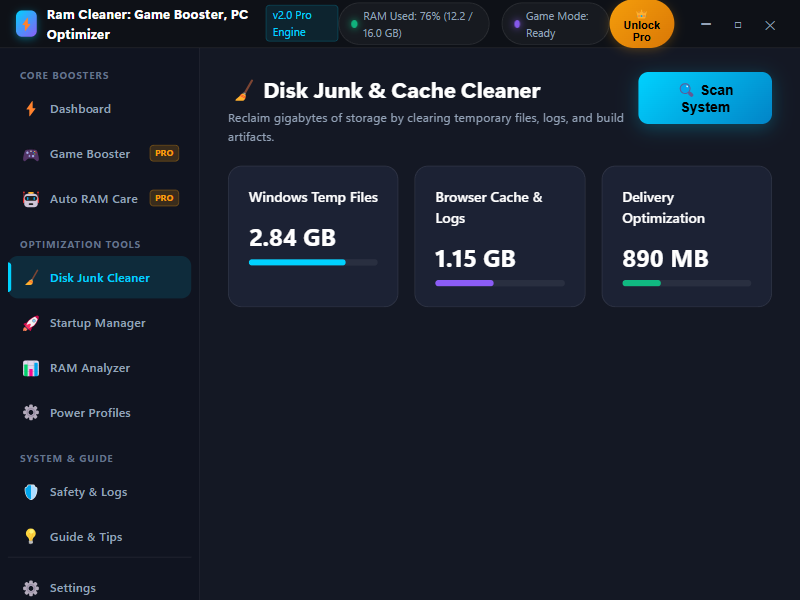Click the PRO badge next to Game Booster
The image size is (800, 600).
pyautogui.click(x=164, y=153)
